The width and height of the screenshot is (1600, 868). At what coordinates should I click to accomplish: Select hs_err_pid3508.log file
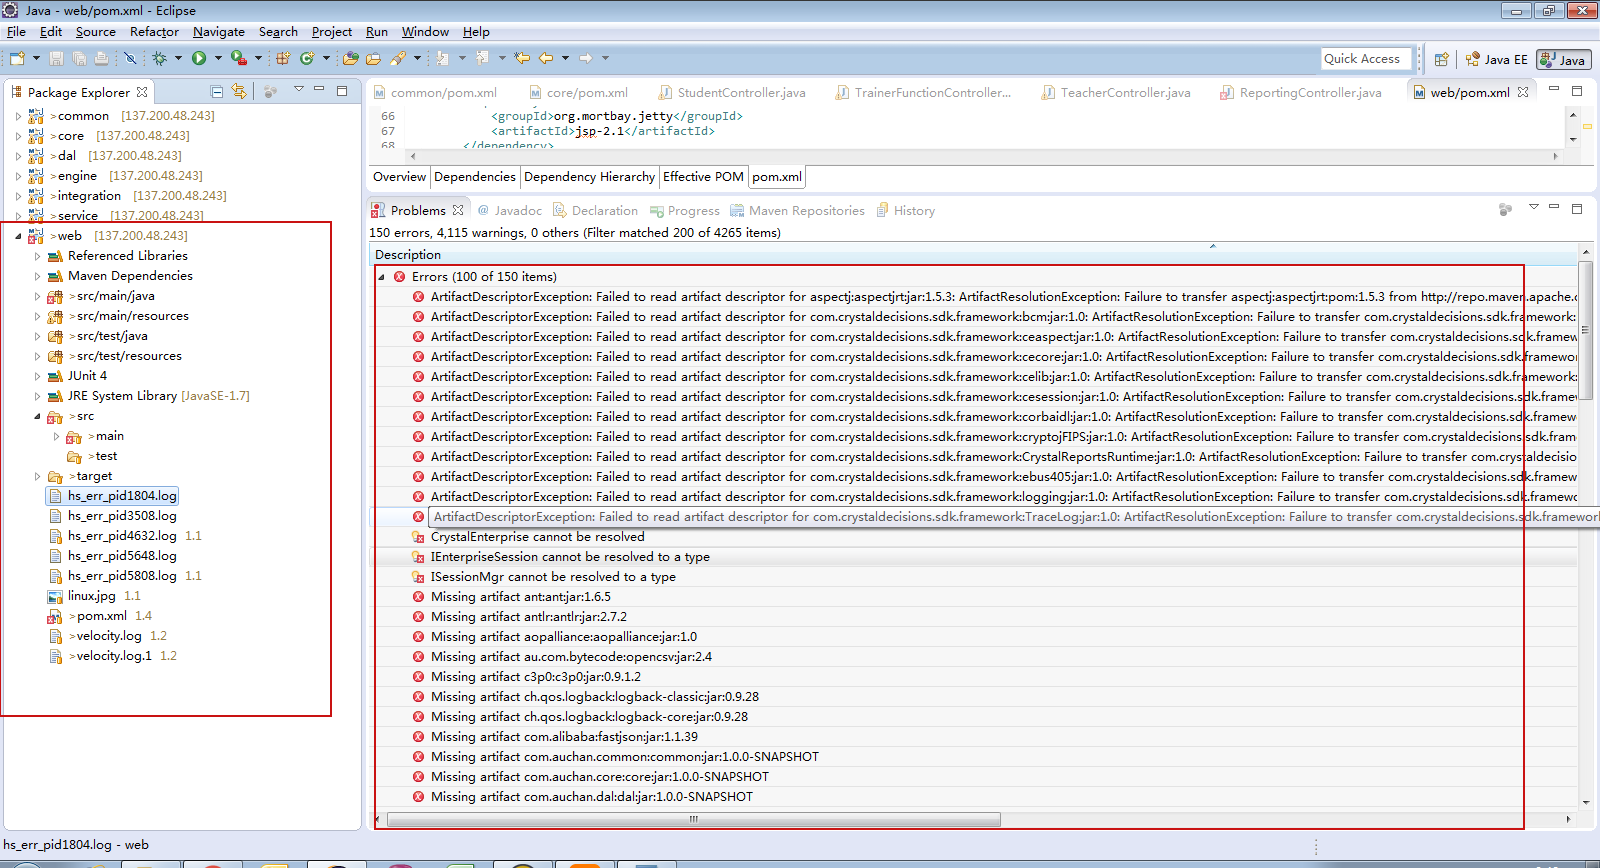122,516
